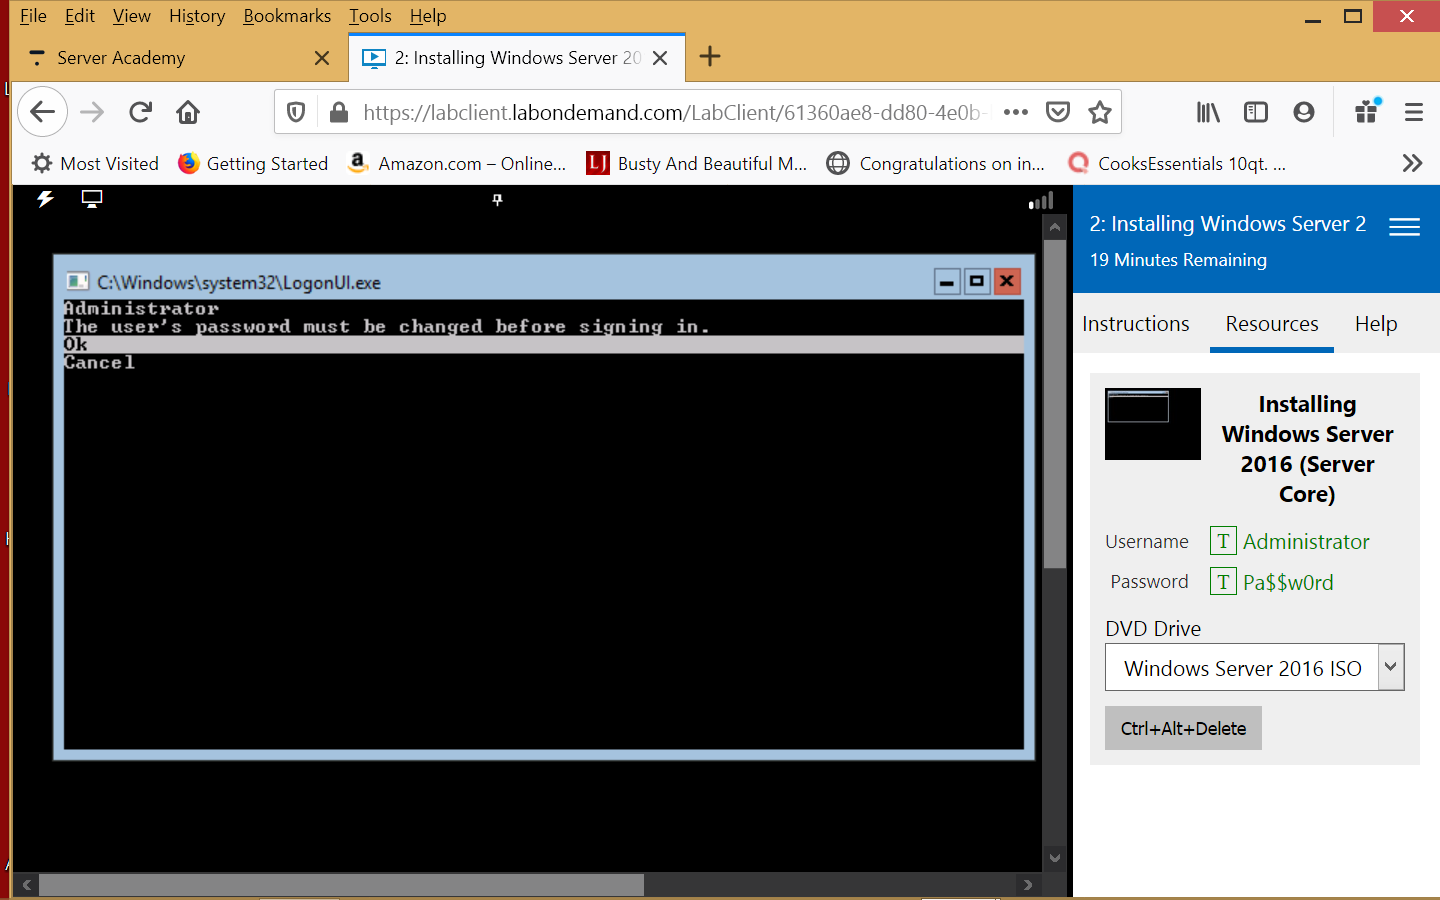
Task: Select Ok in the LogonUI console
Action: 76,345
